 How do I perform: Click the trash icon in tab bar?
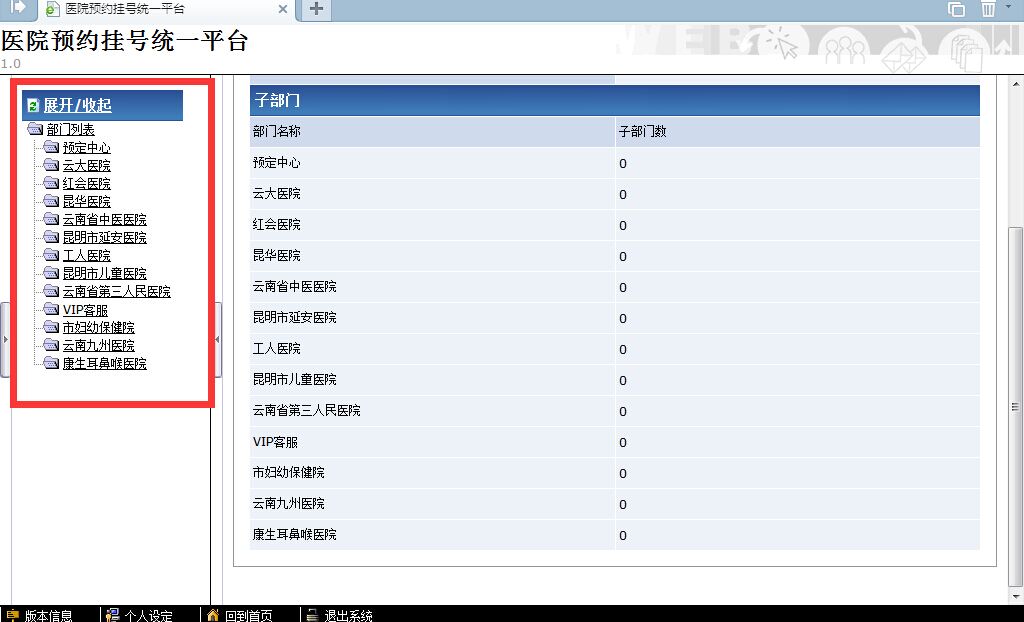pyautogui.click(x=988, y=8)
